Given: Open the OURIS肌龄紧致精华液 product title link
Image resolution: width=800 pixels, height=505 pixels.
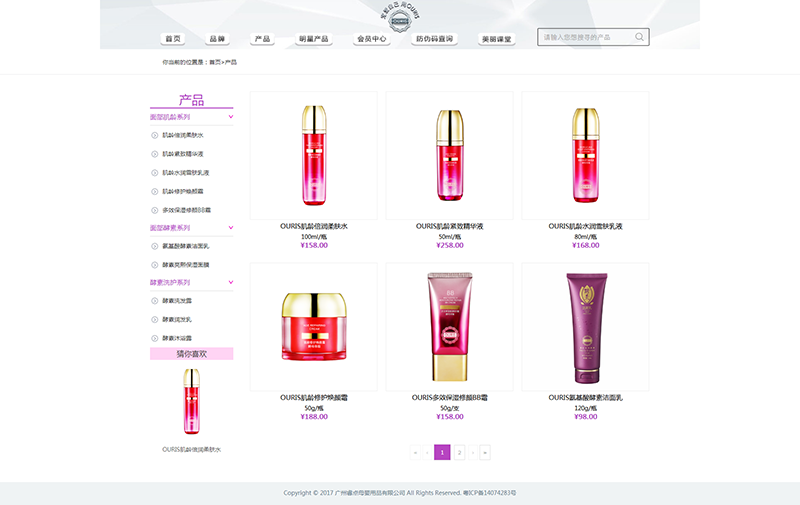Looking at the screenshot, I should (x=450, y=227).
